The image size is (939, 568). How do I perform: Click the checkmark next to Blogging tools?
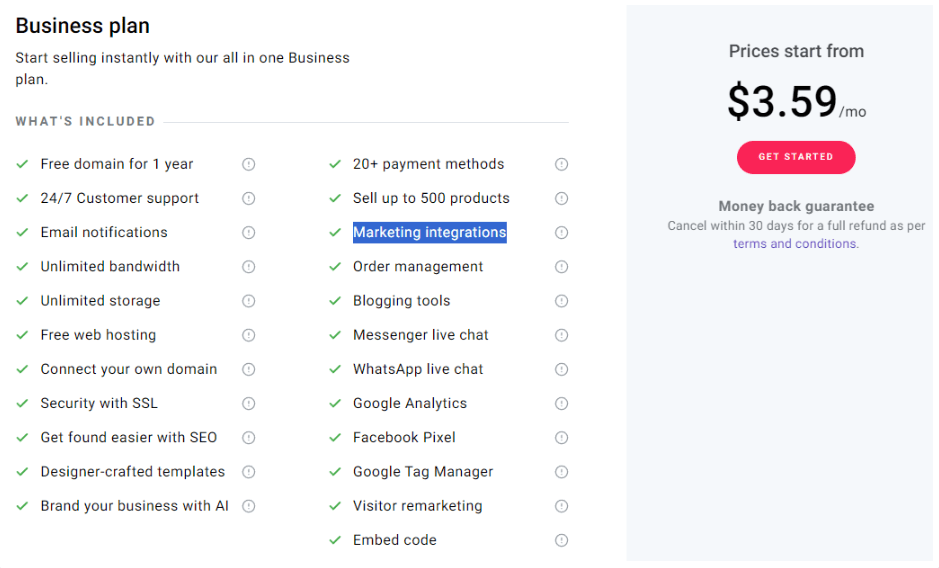click(x=335, y=301)
